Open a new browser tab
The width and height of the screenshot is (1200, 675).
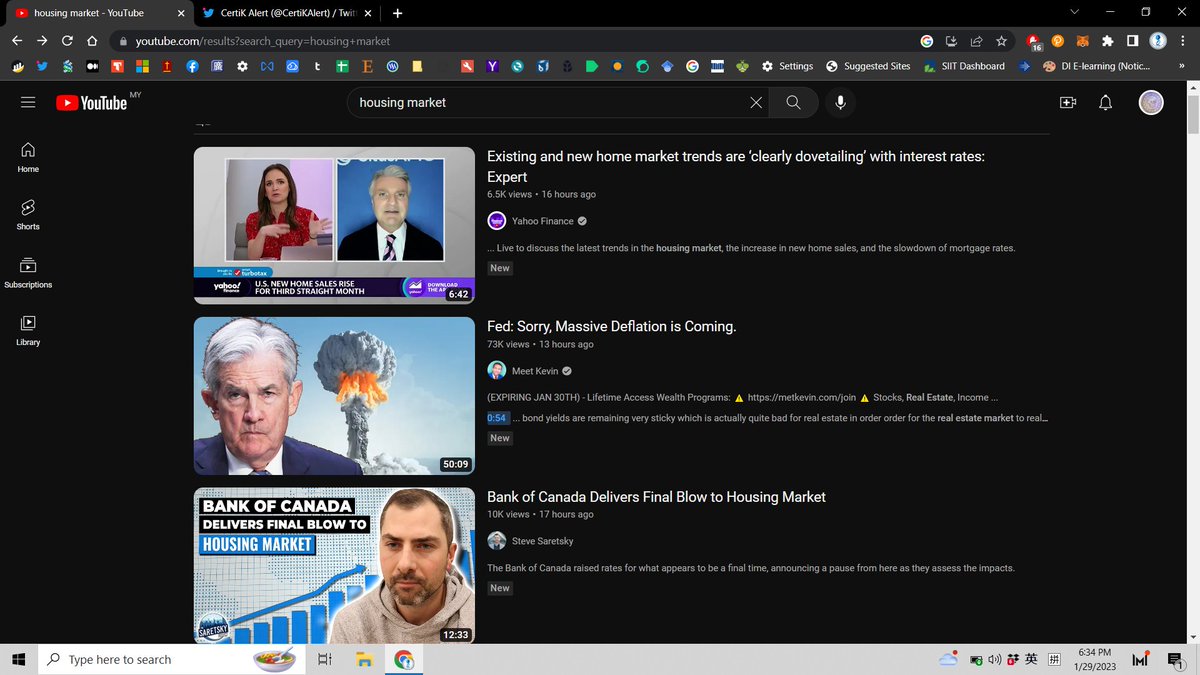[397, 13]
